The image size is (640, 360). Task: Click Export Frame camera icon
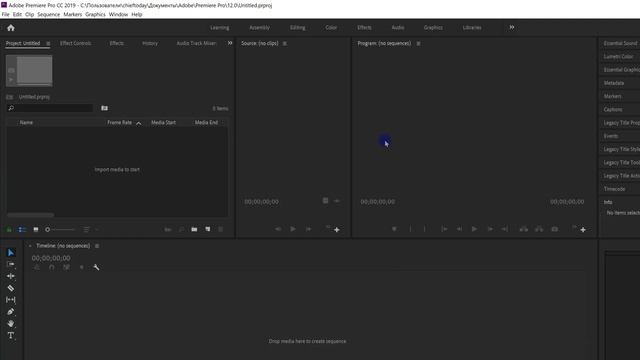(555, 229)
